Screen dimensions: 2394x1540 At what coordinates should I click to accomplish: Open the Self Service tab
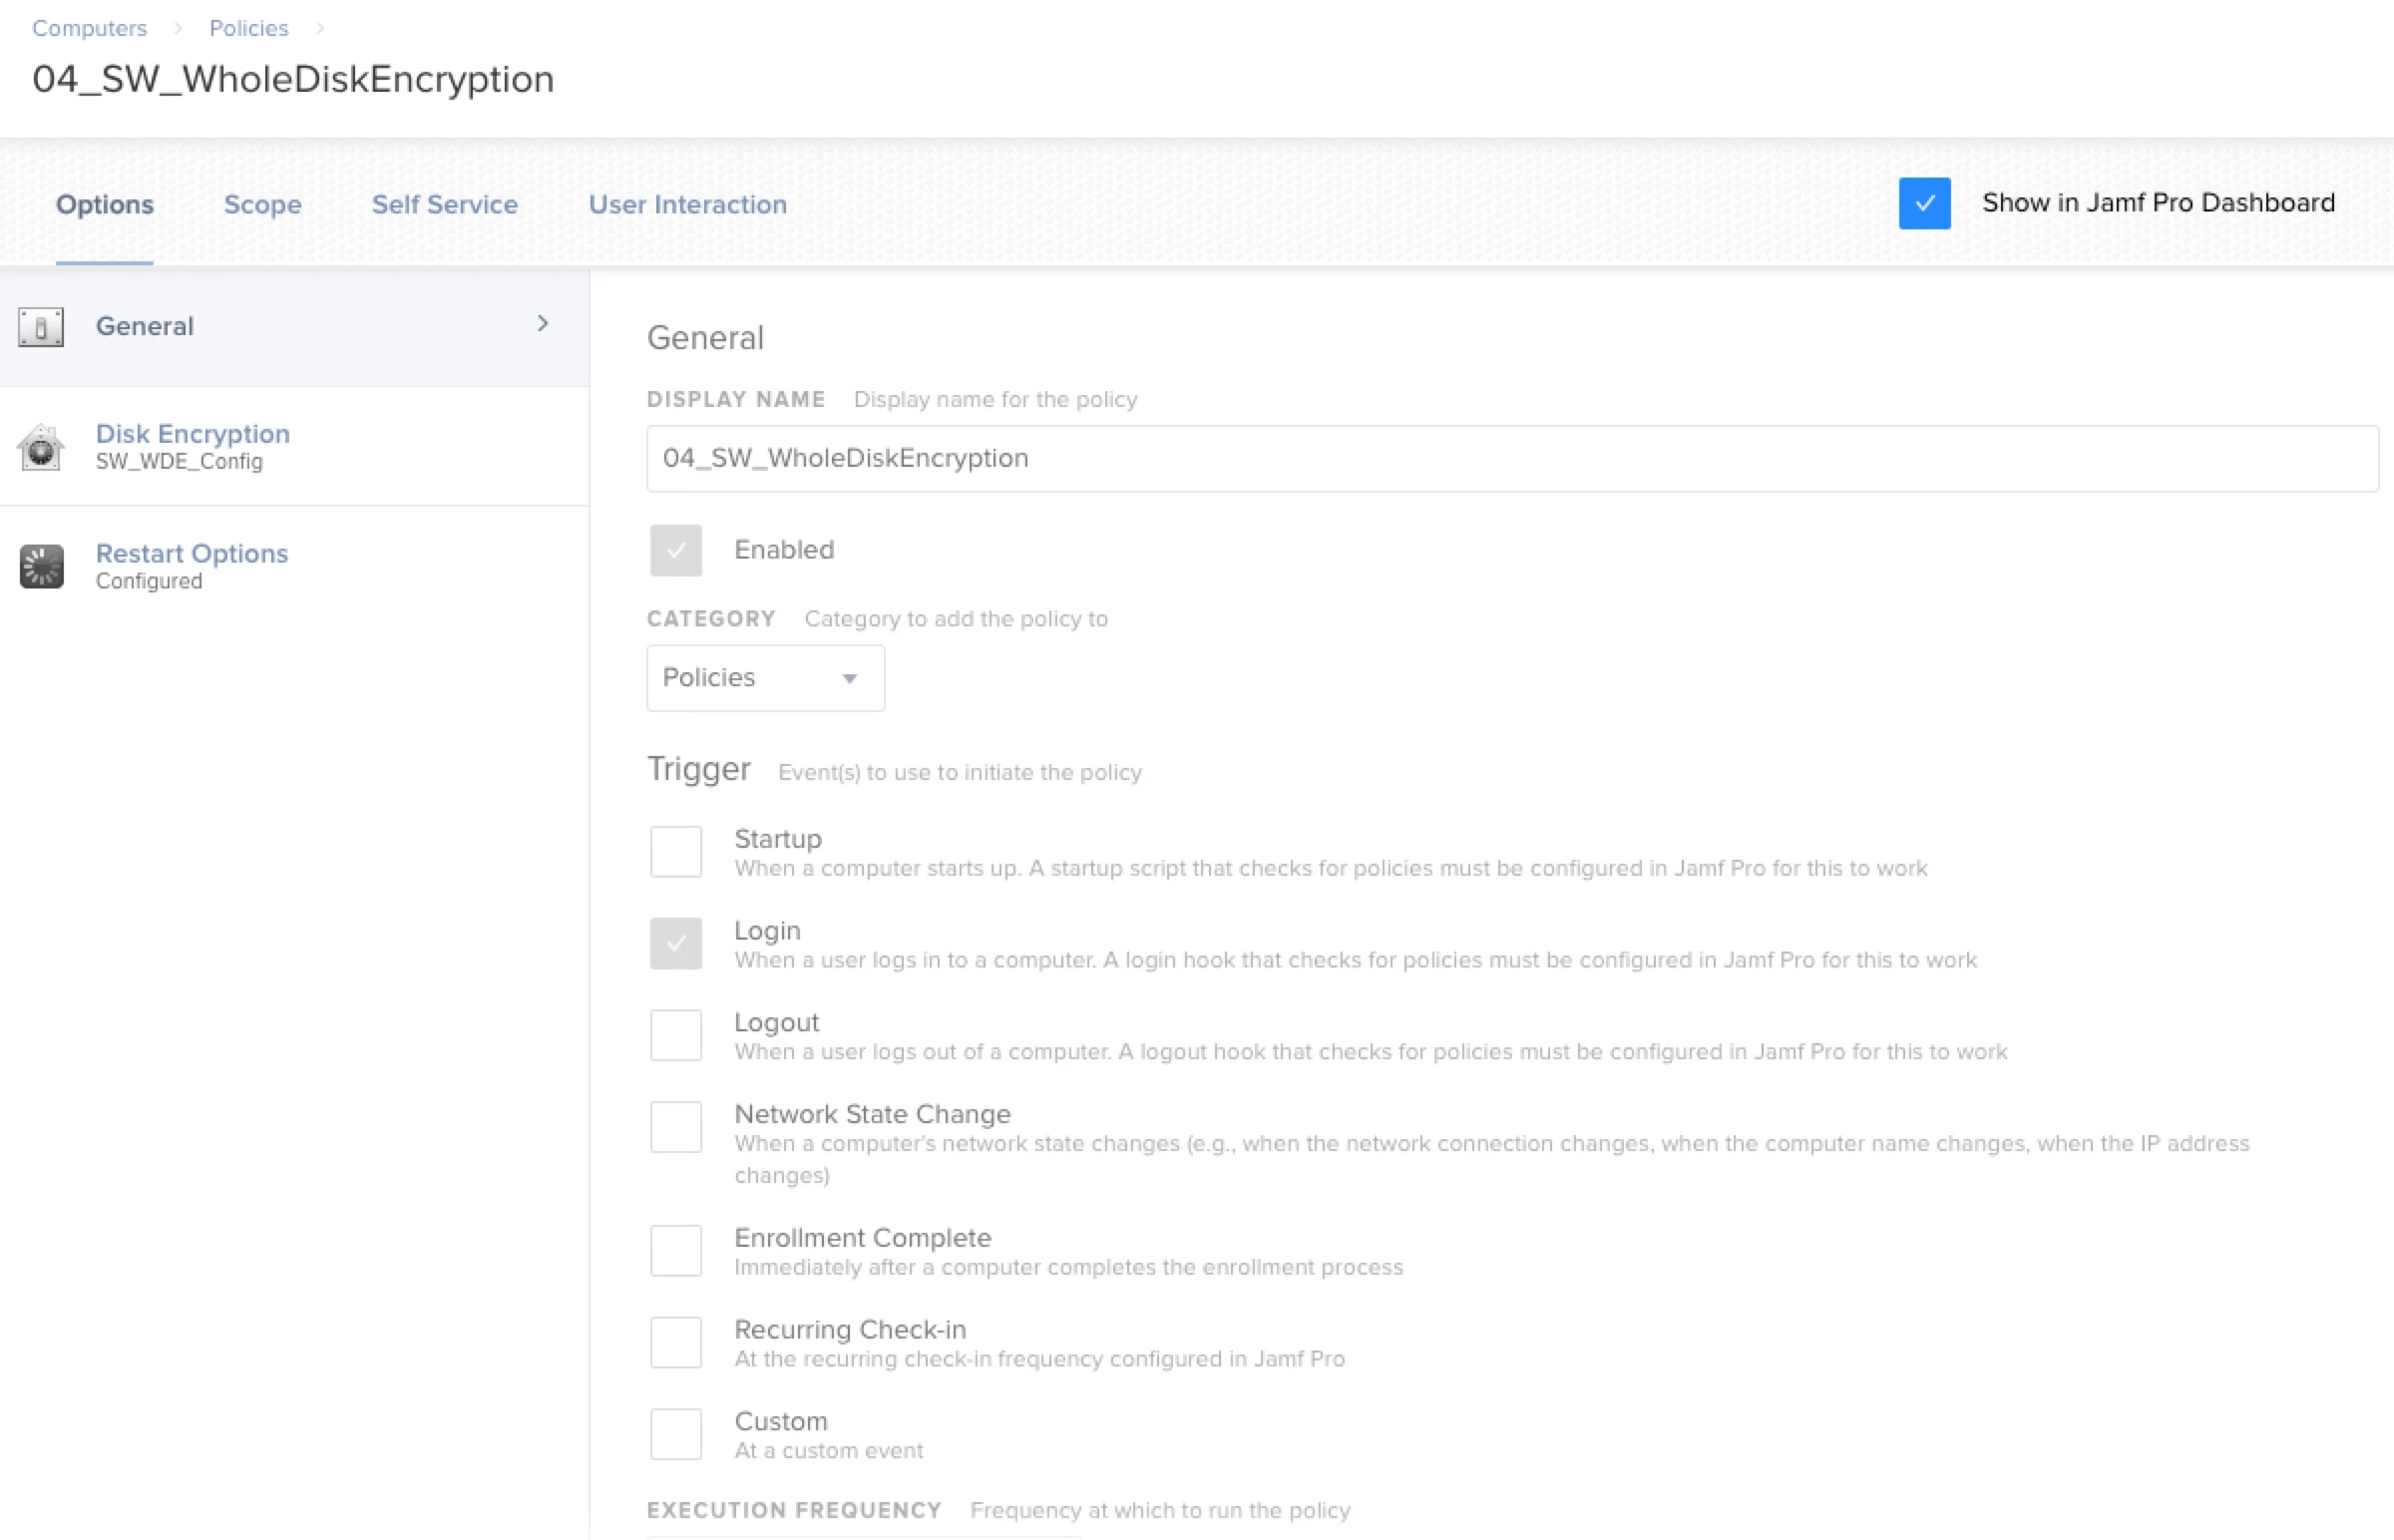pyautogui.click(x=445, y=204)
